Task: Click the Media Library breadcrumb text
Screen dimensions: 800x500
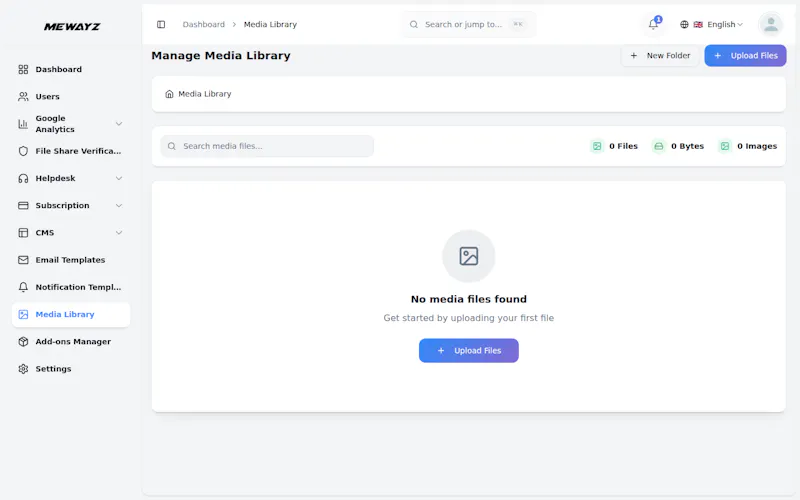Action: click(x=270, y=24)
